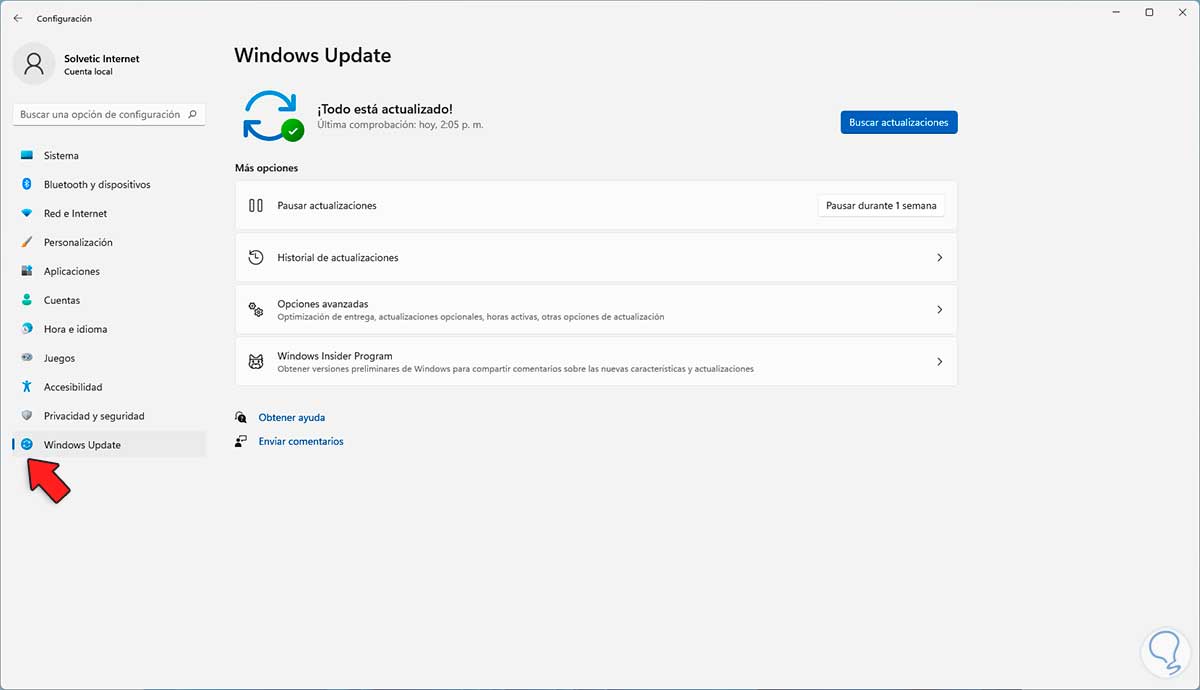Viewport: 1200px width, 690px height.
Task: Select the Personalización brush icon
Action: pyautogui.click(x=26, y=243)
